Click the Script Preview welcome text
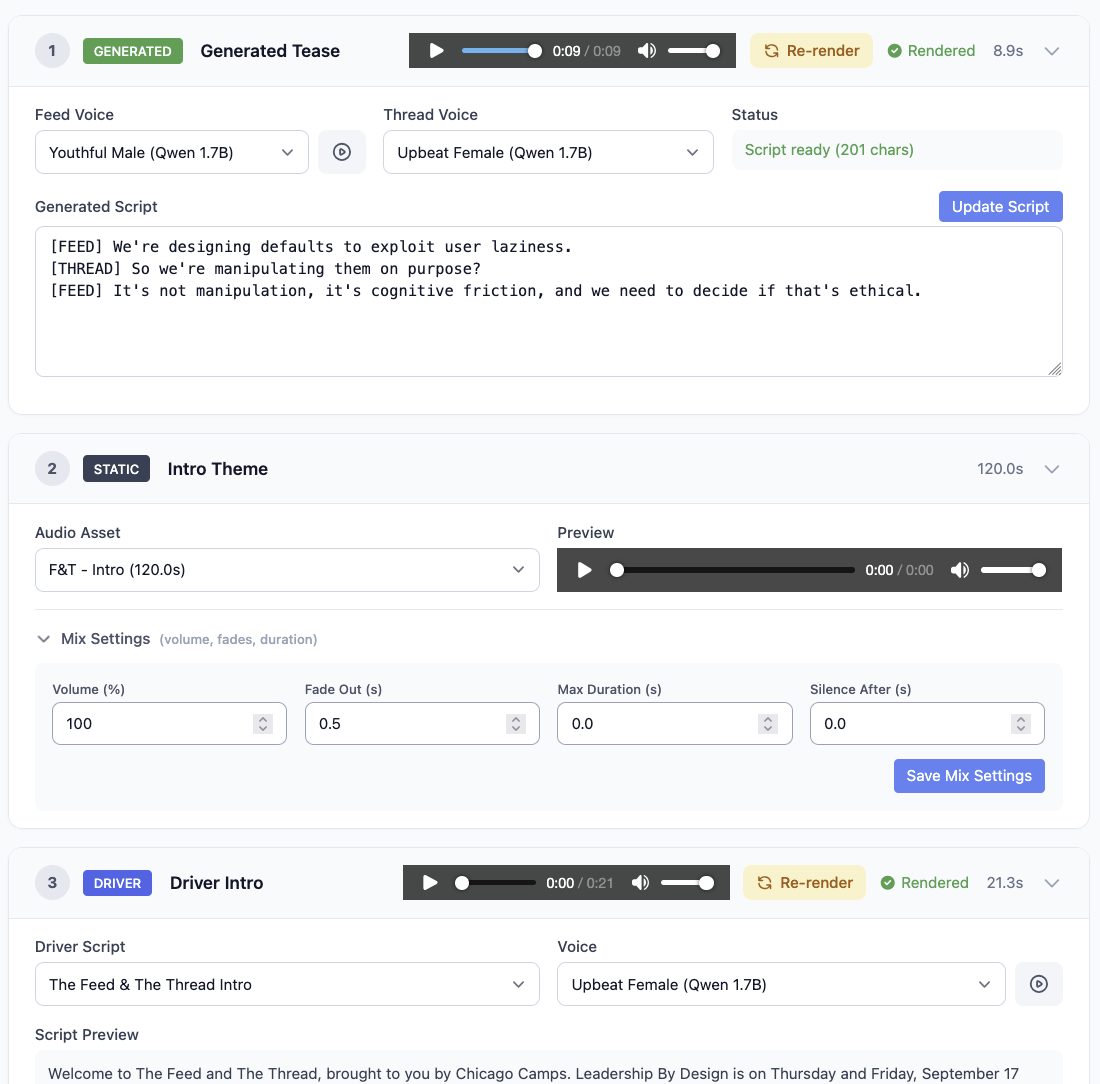The width and height of the screenshot is (1100, 1084). coord(533,1073)
